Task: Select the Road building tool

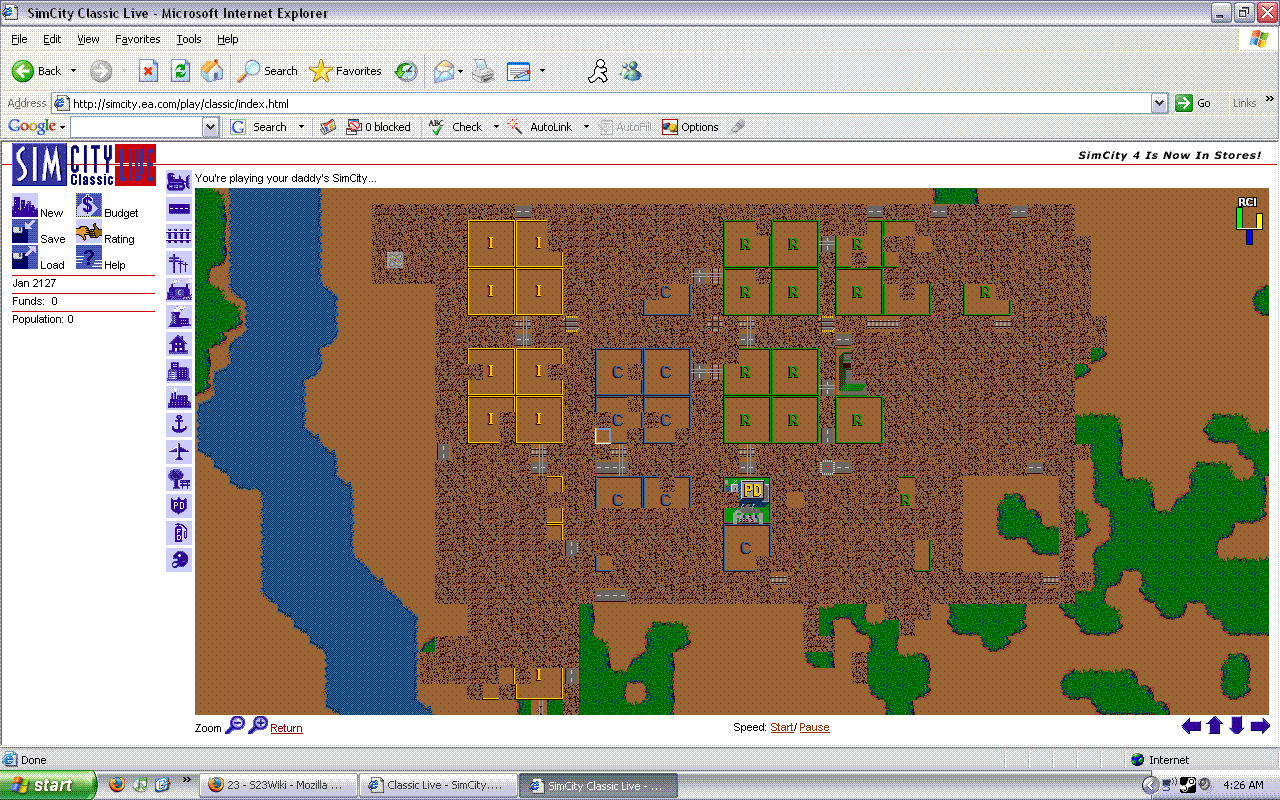Action: point(179,209)
